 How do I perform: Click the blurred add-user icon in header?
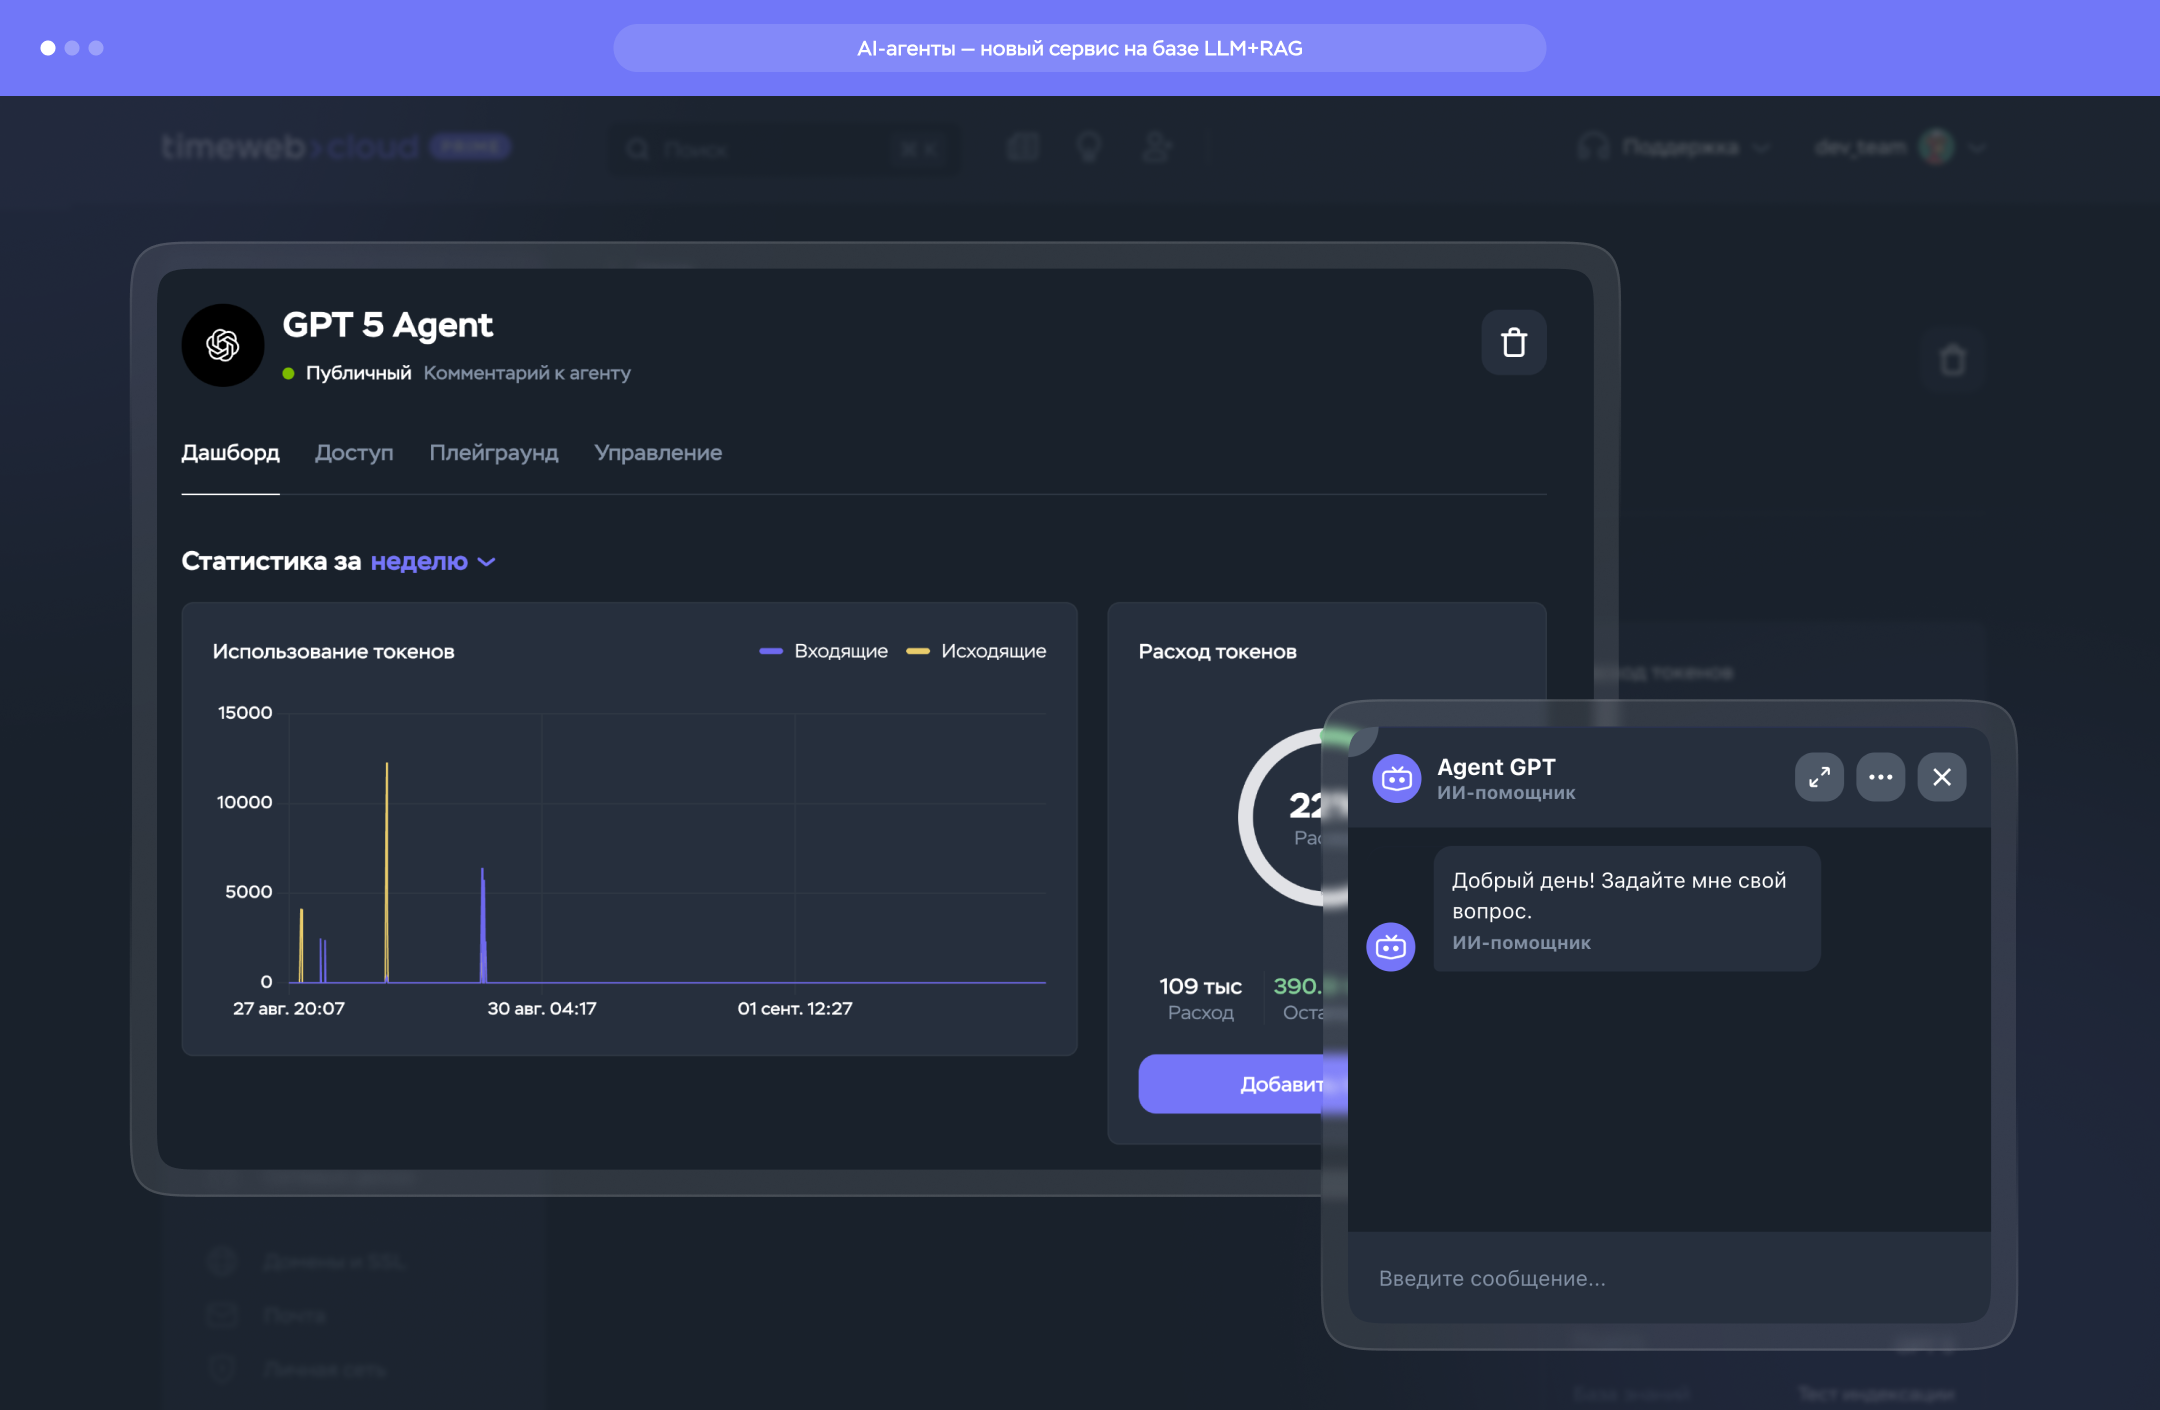tap(1157, 148)
